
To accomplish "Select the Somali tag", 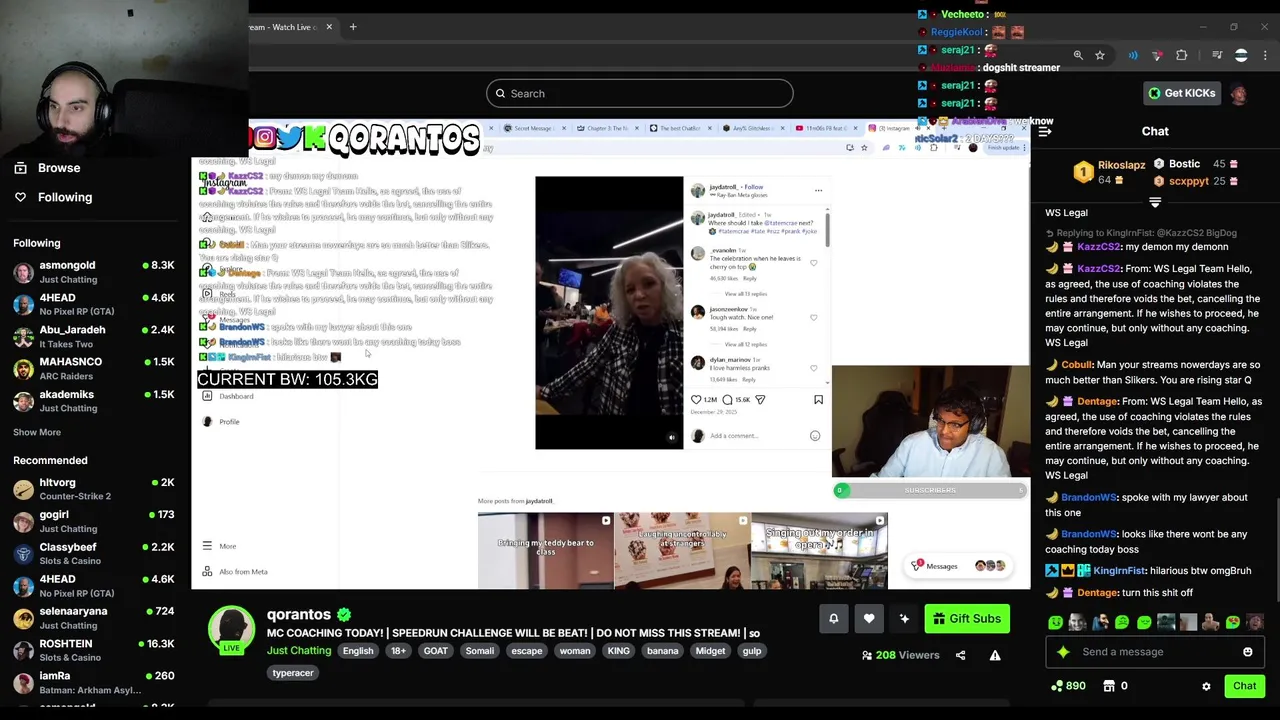I will [x=480, y=651].
